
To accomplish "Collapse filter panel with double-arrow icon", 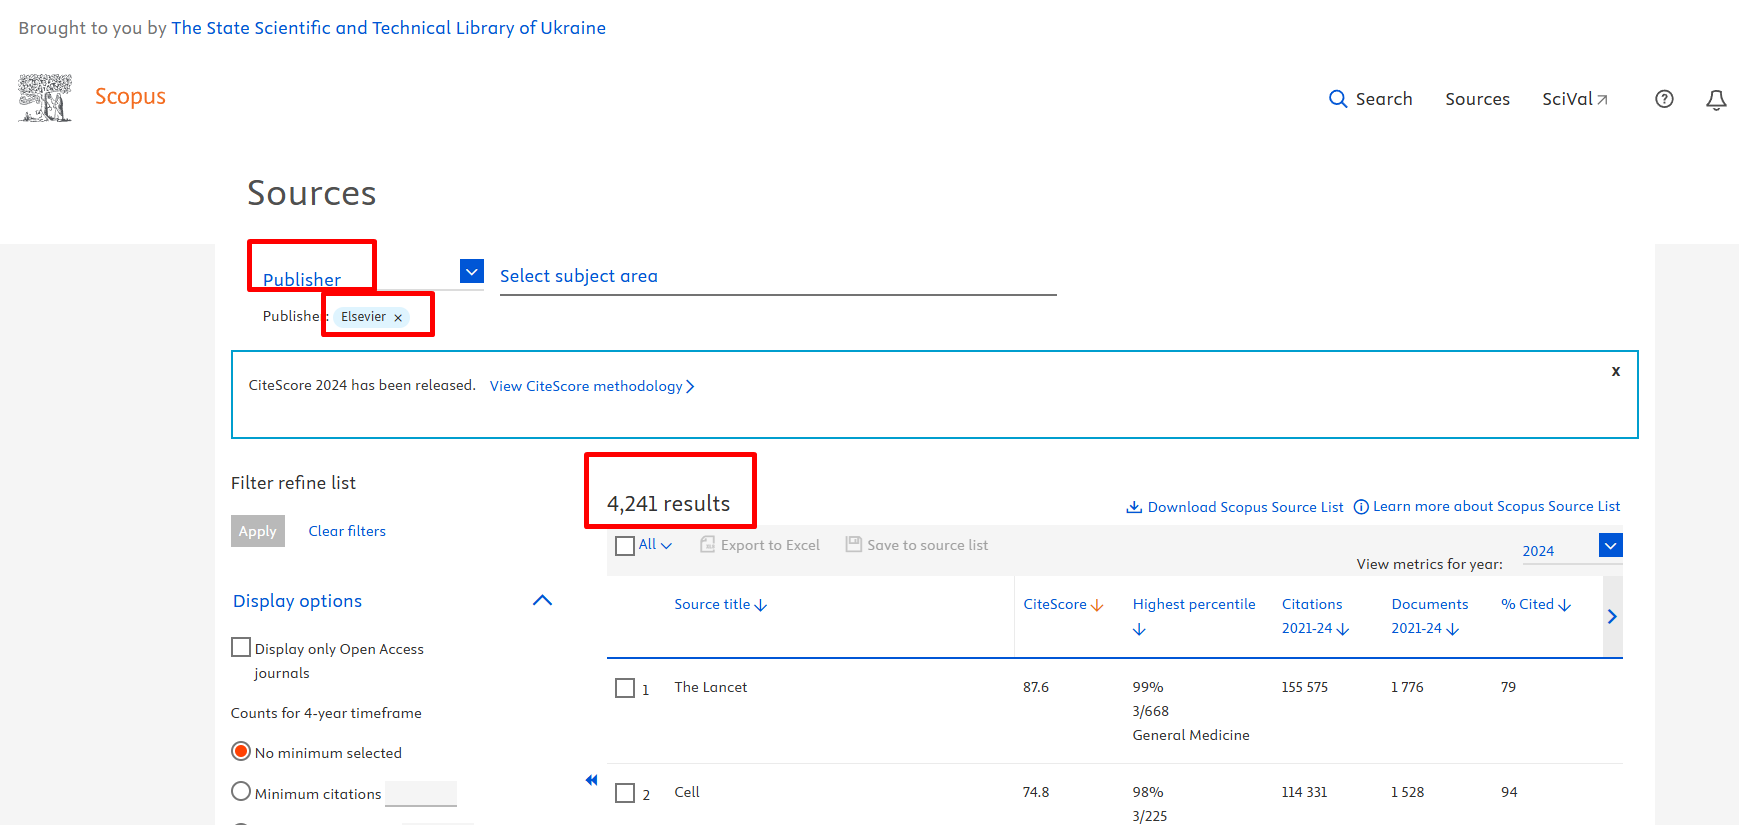I will 591,780.
